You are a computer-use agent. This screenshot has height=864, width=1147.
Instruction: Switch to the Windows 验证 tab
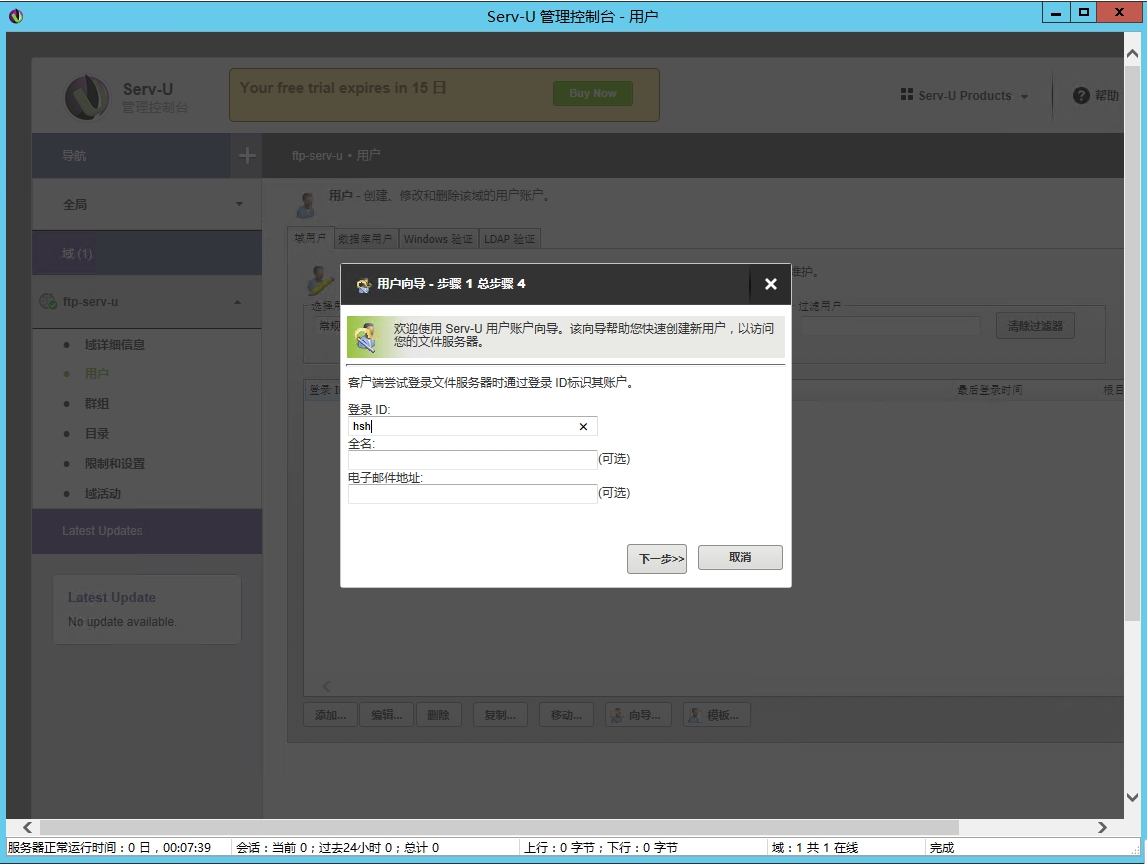tap(438, 239)
